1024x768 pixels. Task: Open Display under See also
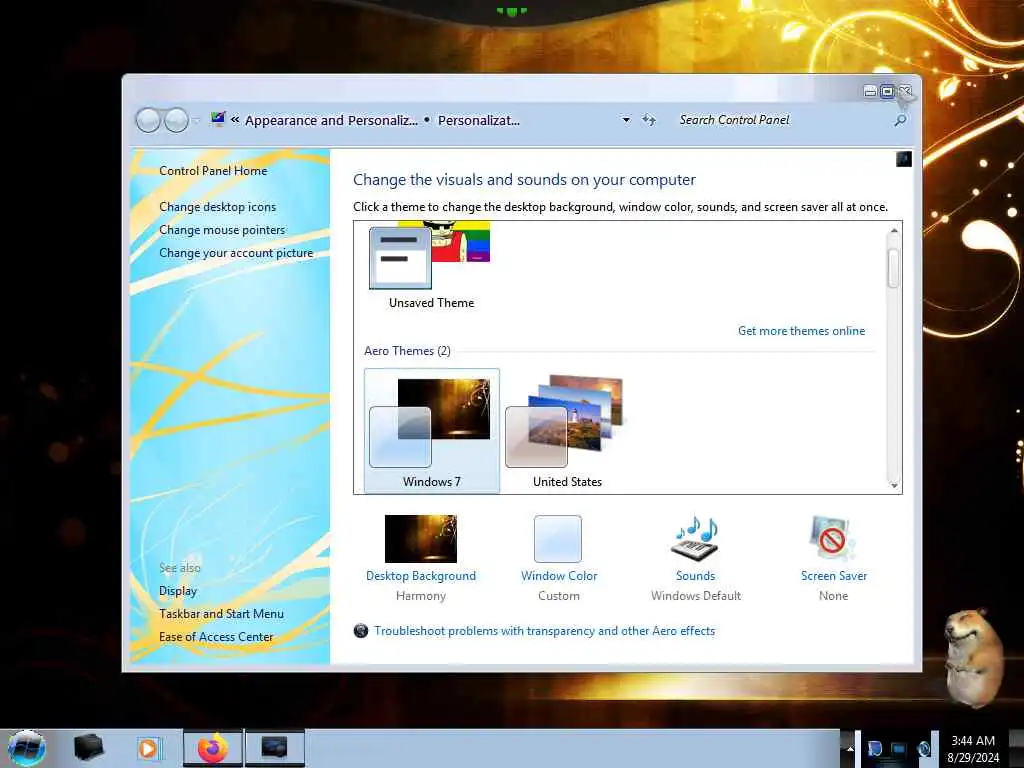click(x=178, y=591)
